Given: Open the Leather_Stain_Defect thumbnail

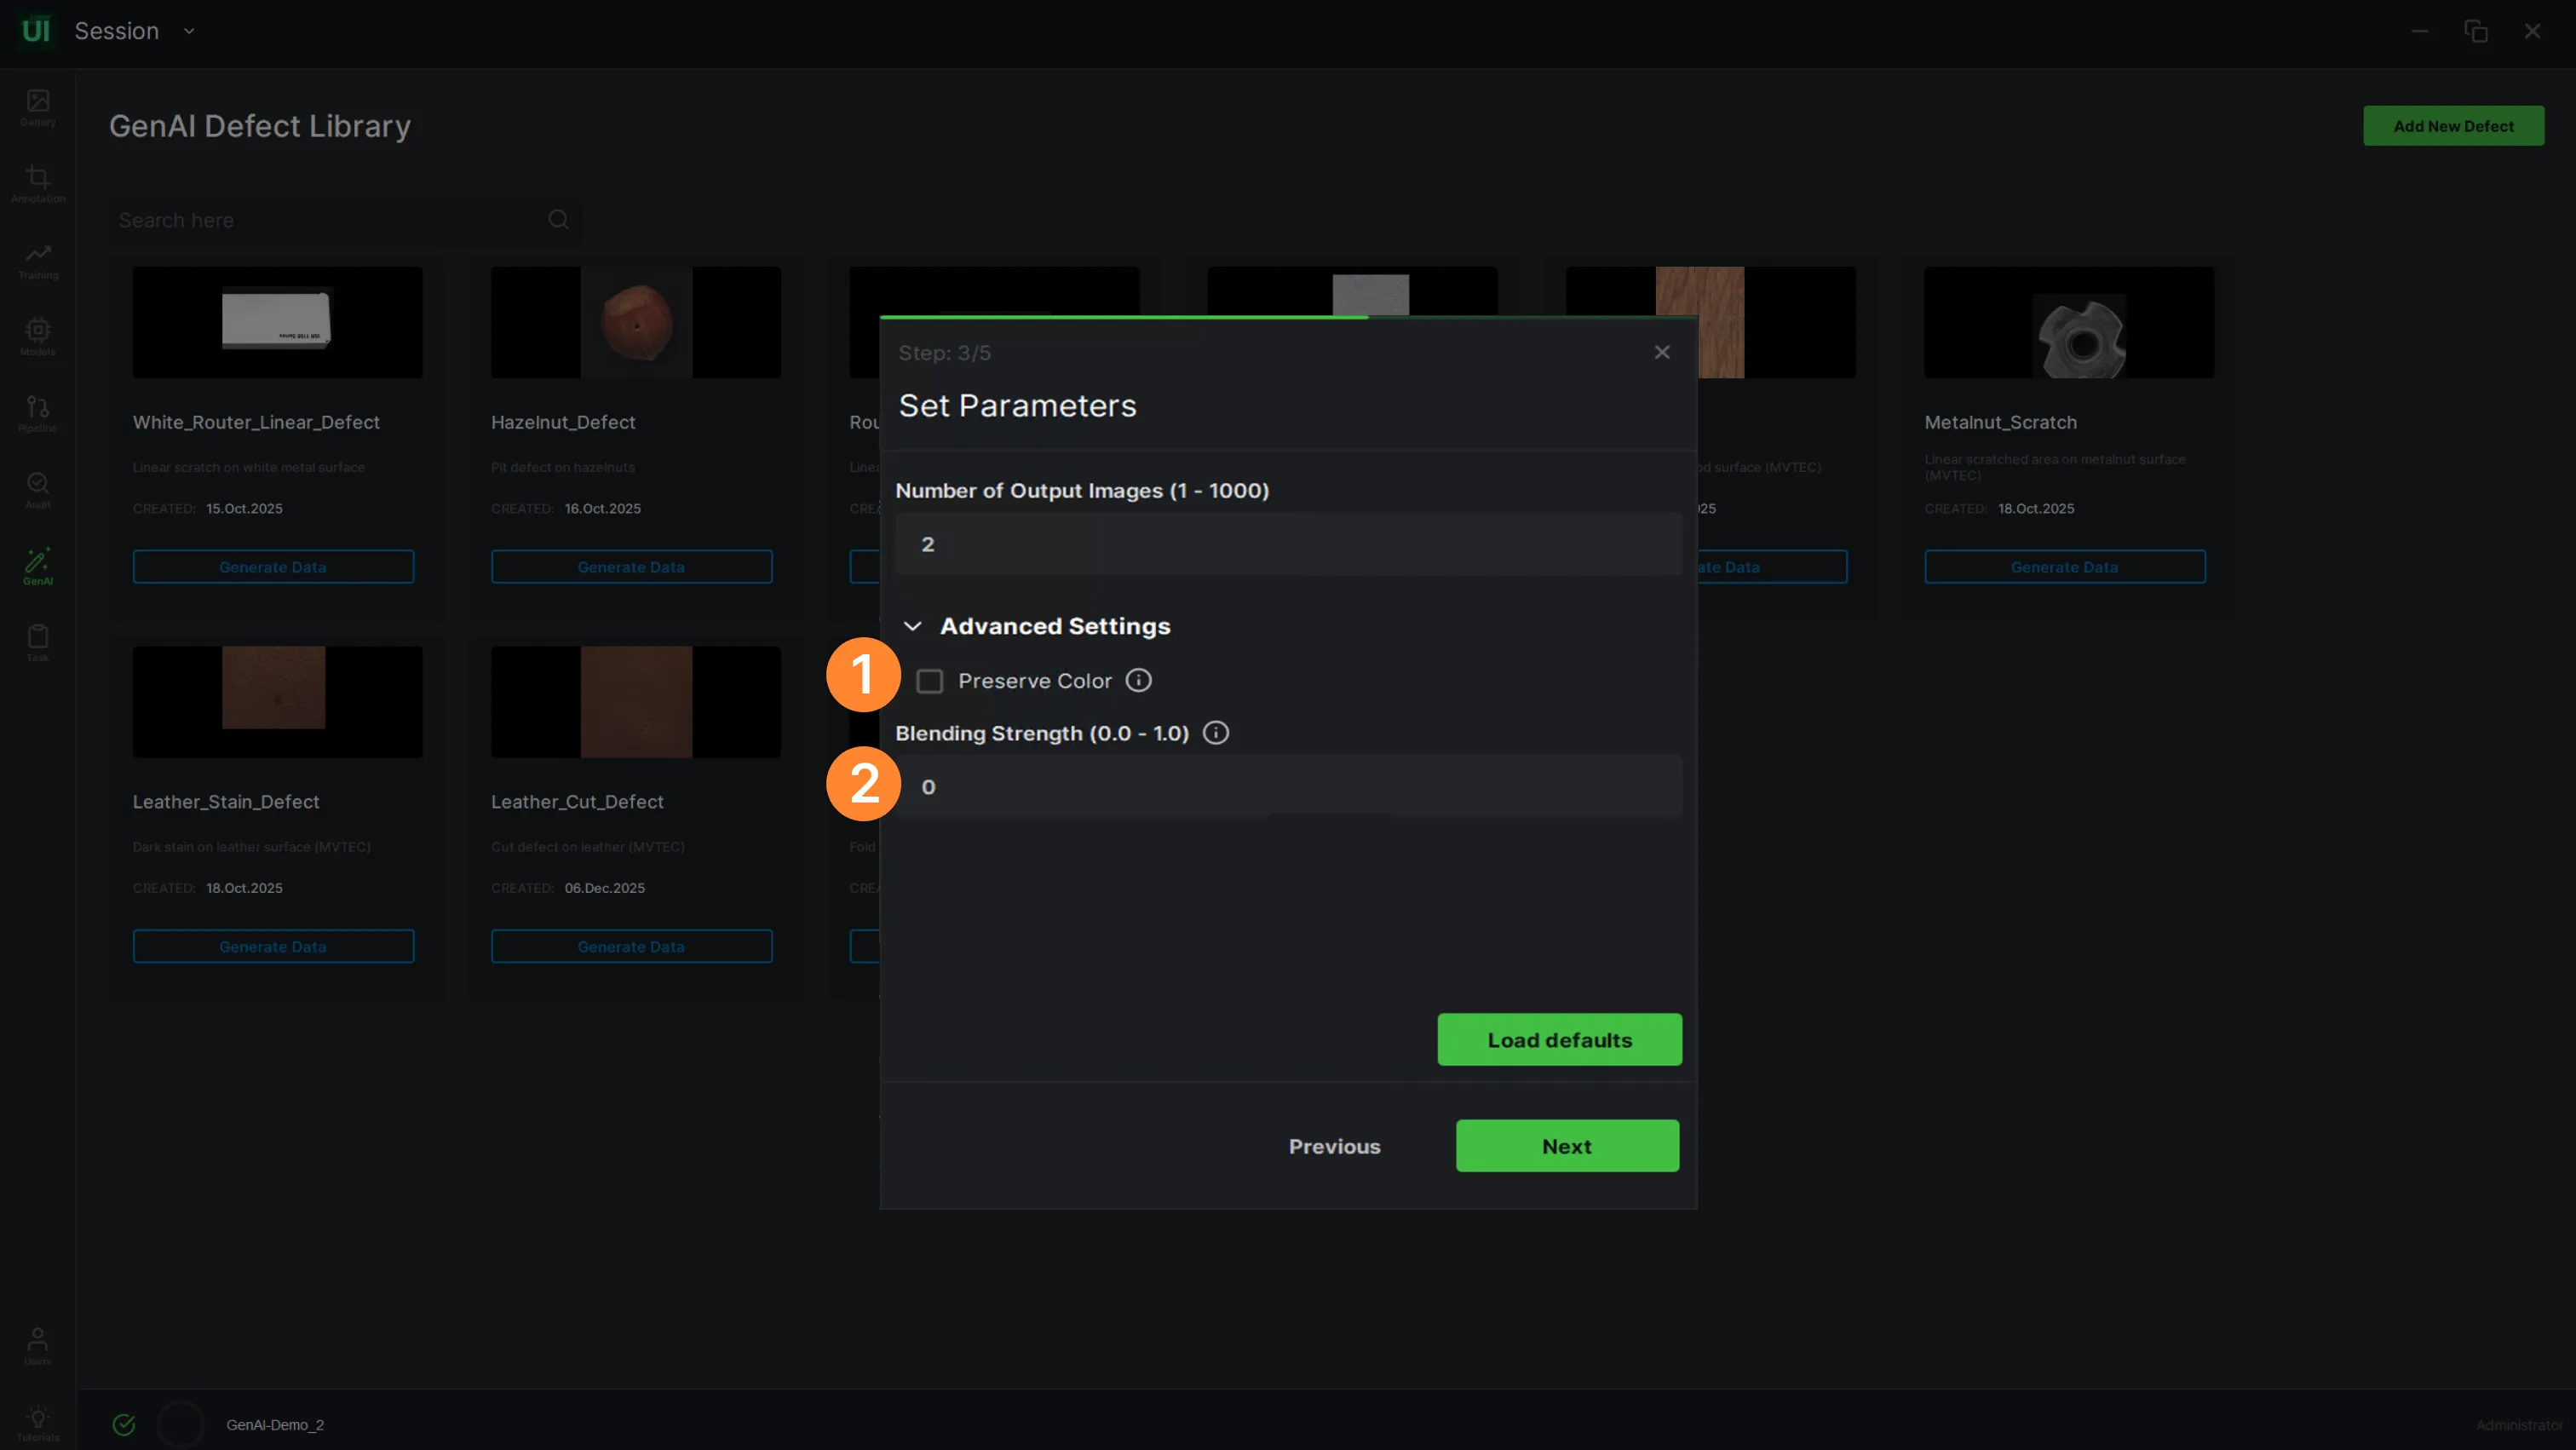Looking at the screenshot, I should click(x=277, y=702).
